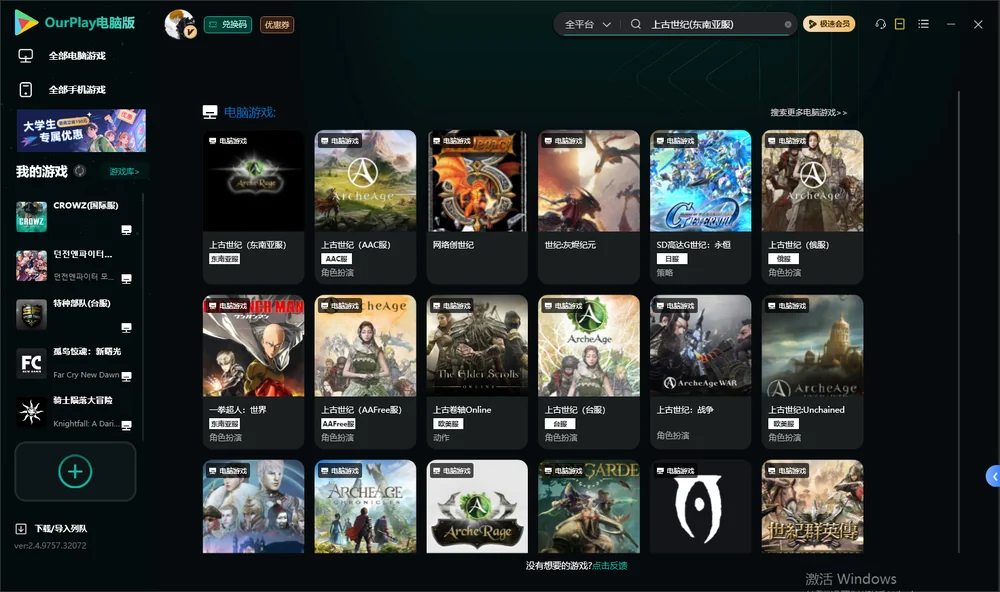Open the 全平台 platform dropdown
Viewport: 1000px width, 592px height.
point(587,24)
